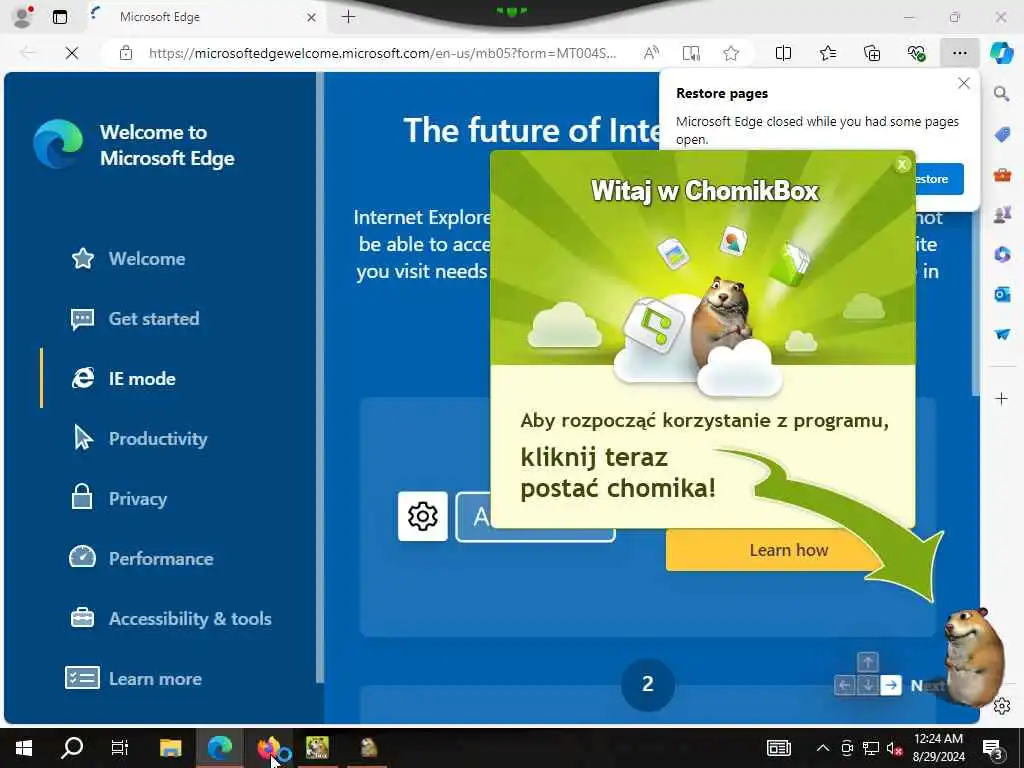
Task: Click the step 2 circle indicator
Action: click(647, 684)
